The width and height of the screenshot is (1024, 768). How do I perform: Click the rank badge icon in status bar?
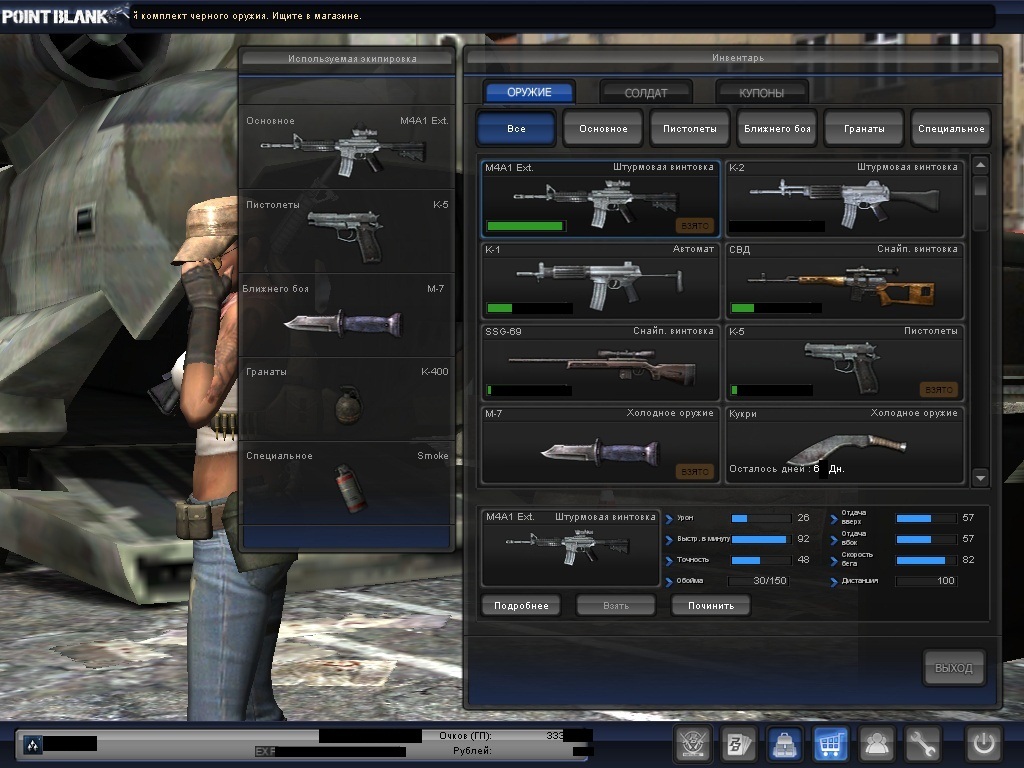click(x=33, y=744)
